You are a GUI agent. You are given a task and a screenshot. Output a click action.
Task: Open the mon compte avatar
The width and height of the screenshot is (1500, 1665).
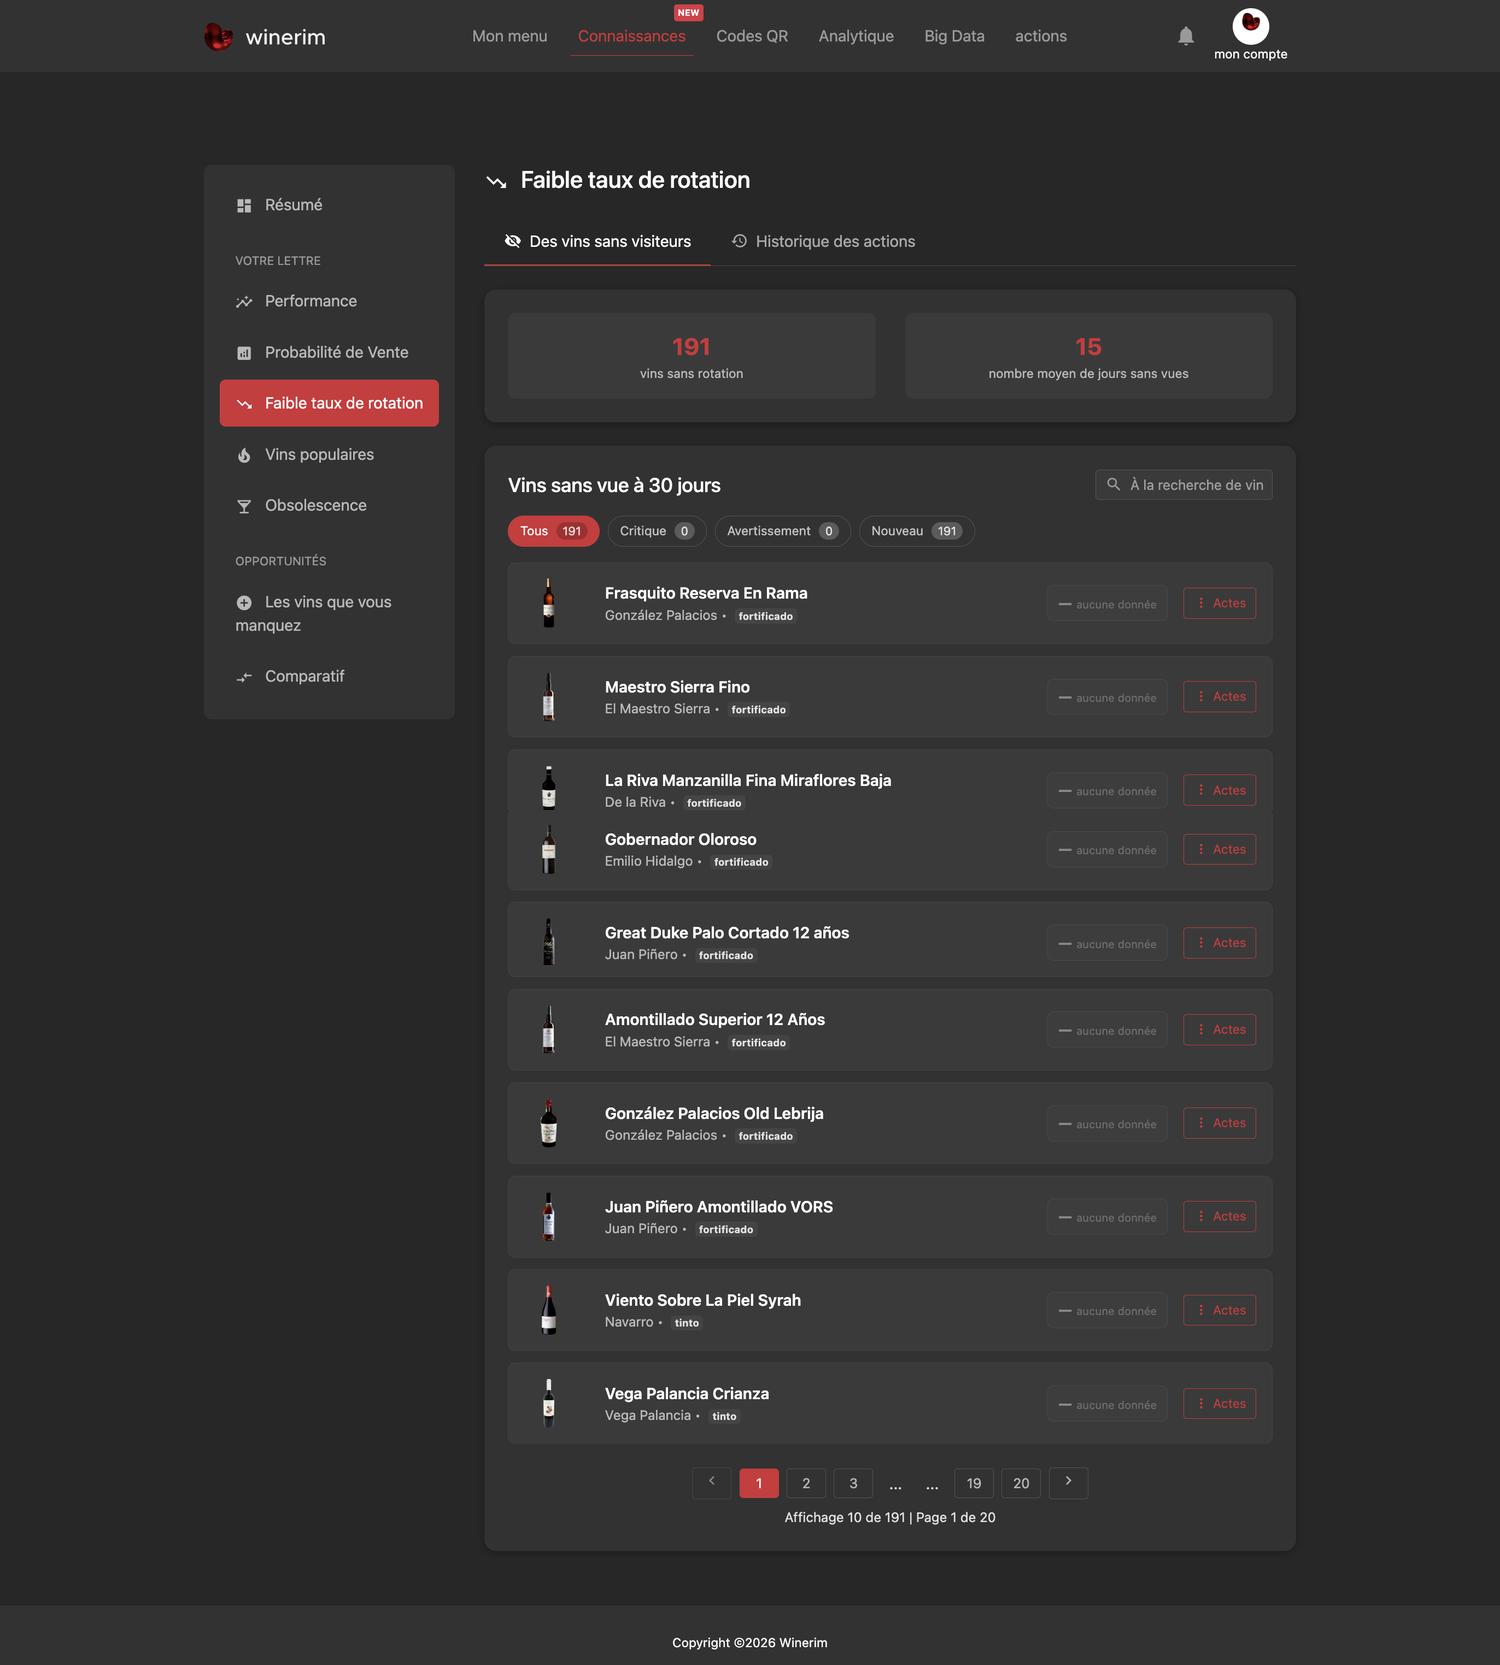1250,26
